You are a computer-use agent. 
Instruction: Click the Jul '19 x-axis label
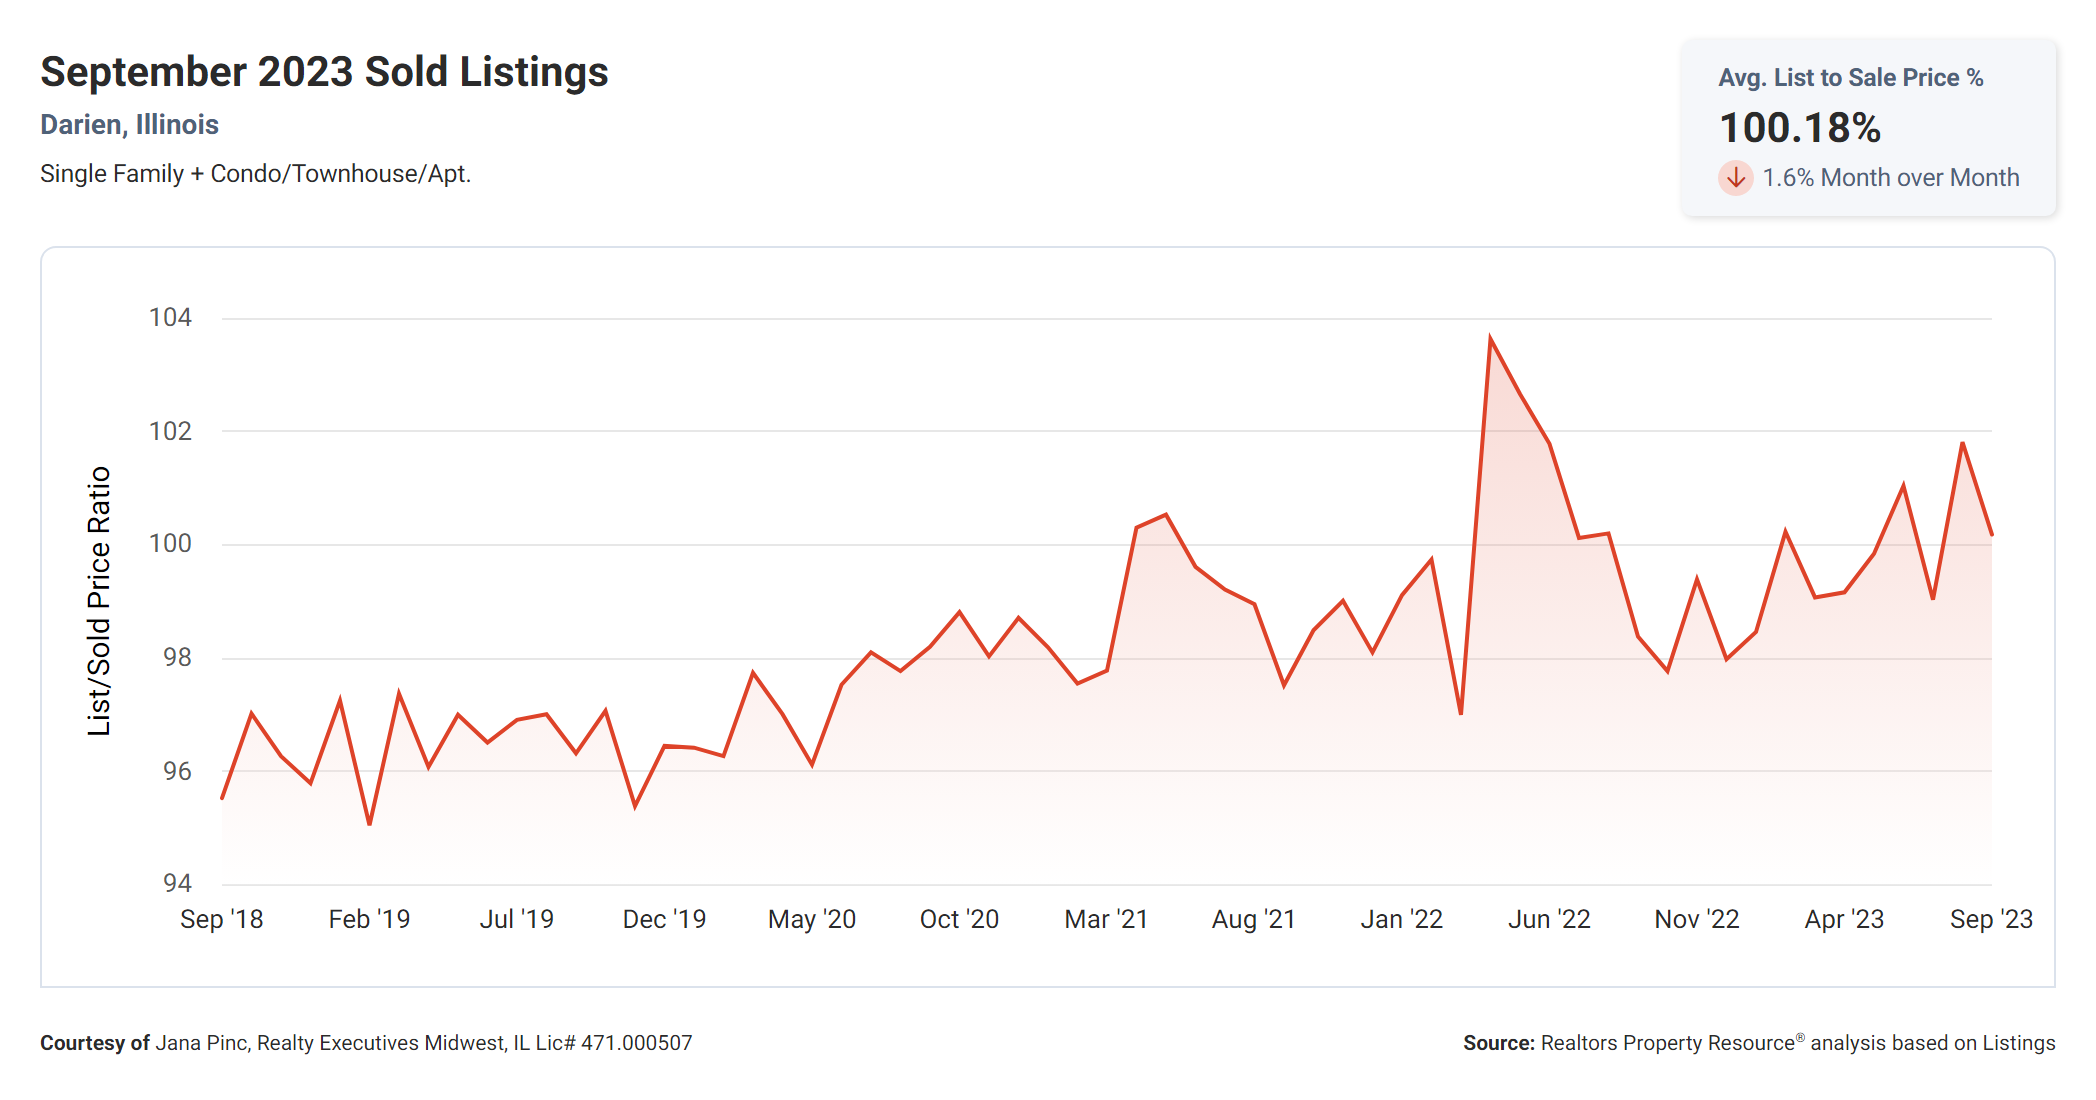click(516, 919)
